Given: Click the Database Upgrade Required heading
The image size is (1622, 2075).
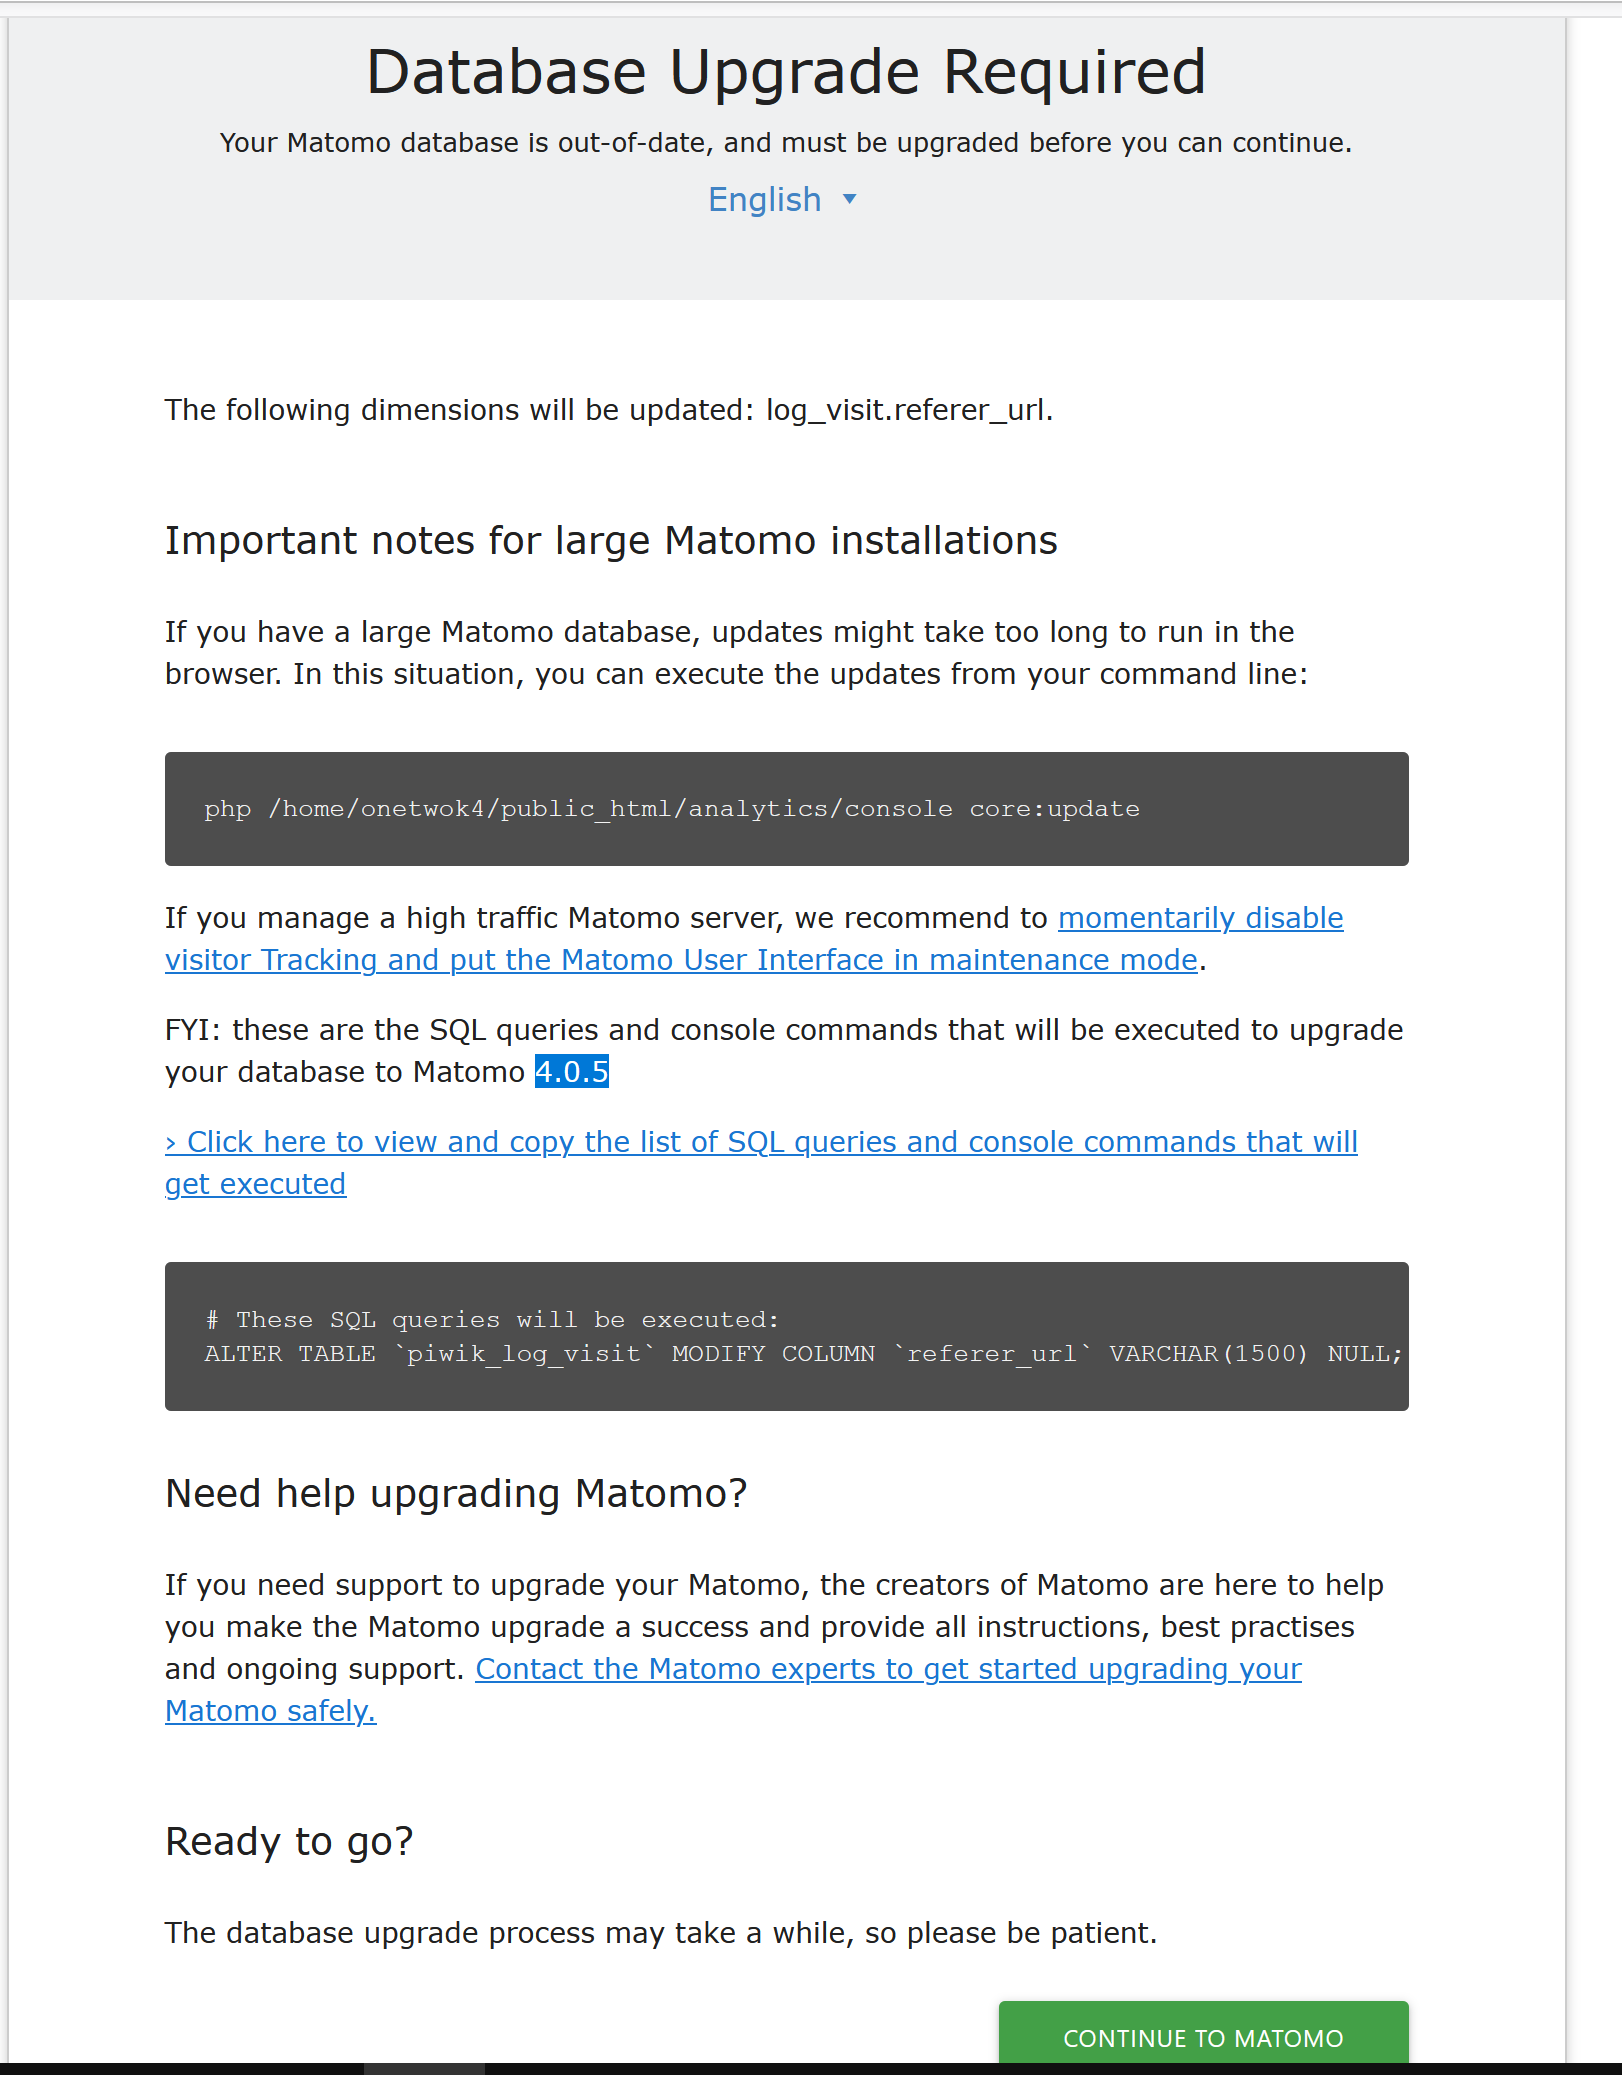Looking at the screenshot, I should 786,72.
